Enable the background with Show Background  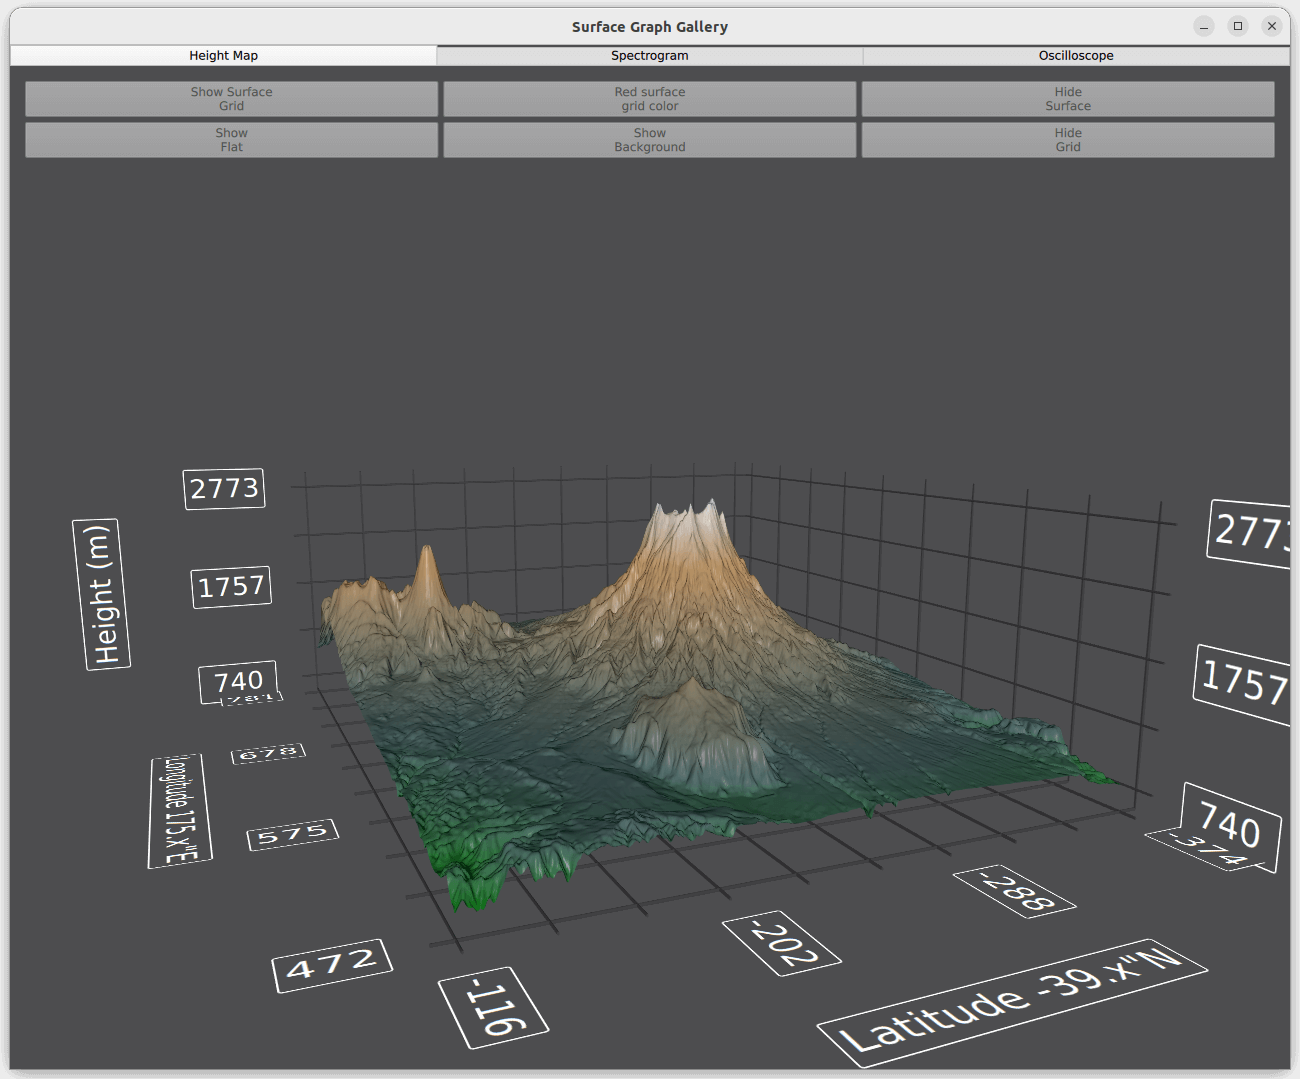tap(649, 140)
